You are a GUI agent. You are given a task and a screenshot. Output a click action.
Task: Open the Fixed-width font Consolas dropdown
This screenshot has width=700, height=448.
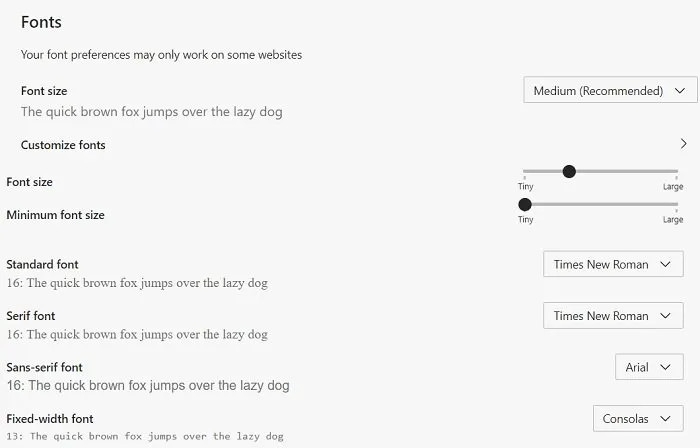click(638, 419)
